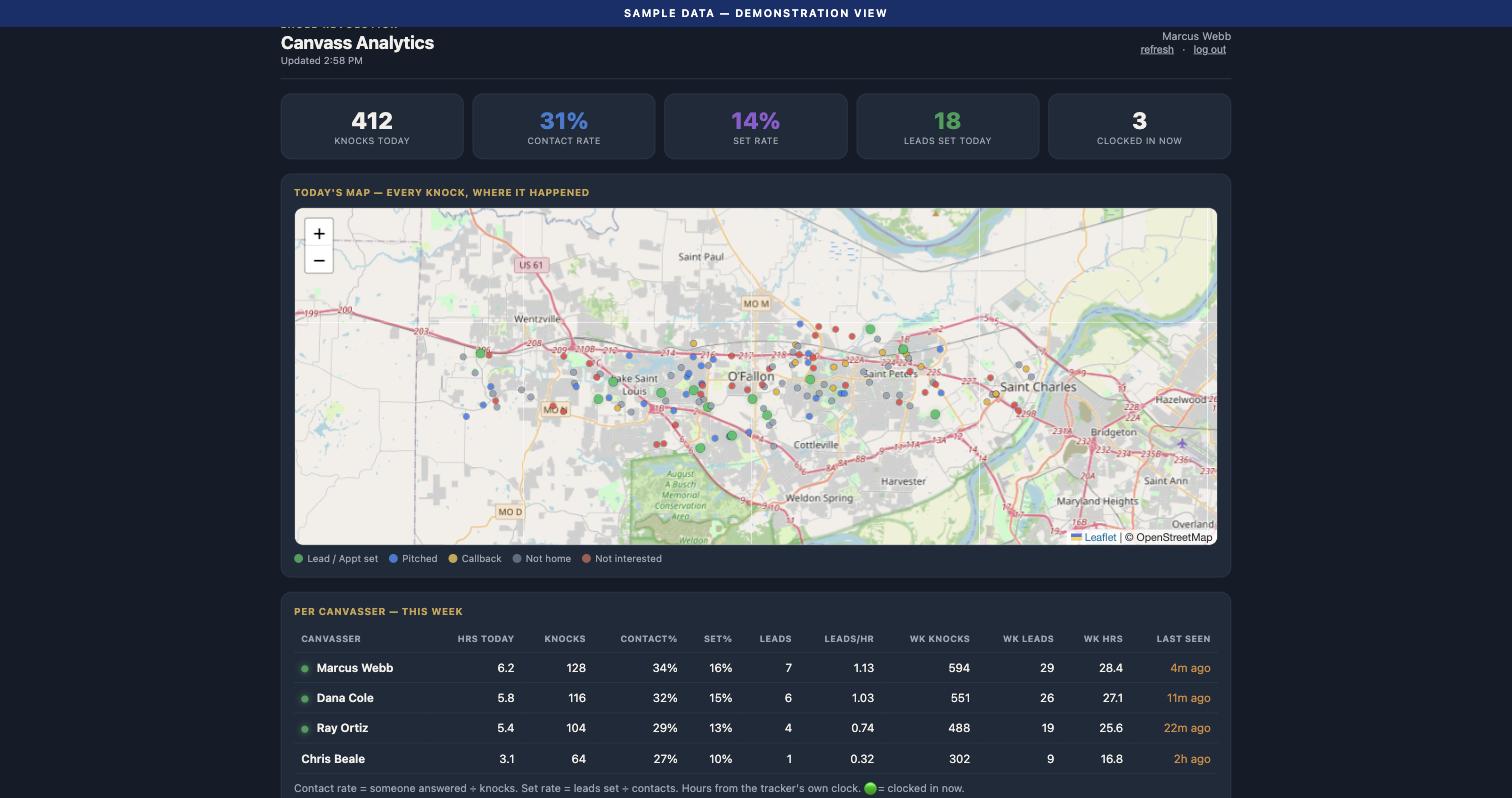Click the 'Per Canvasser — This Week' heading
Viewport: 1512px width, 798px height.
pyautogui.click(x=378, y=611)
